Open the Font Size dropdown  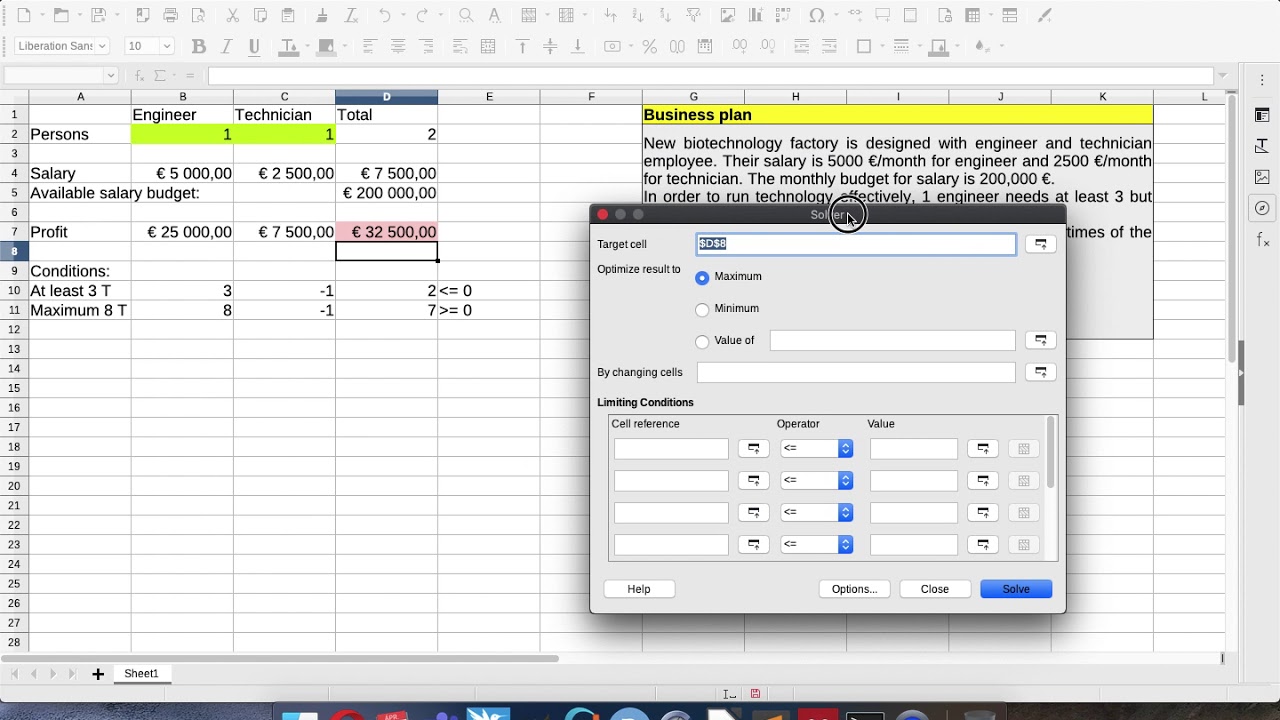coord(167,46)
